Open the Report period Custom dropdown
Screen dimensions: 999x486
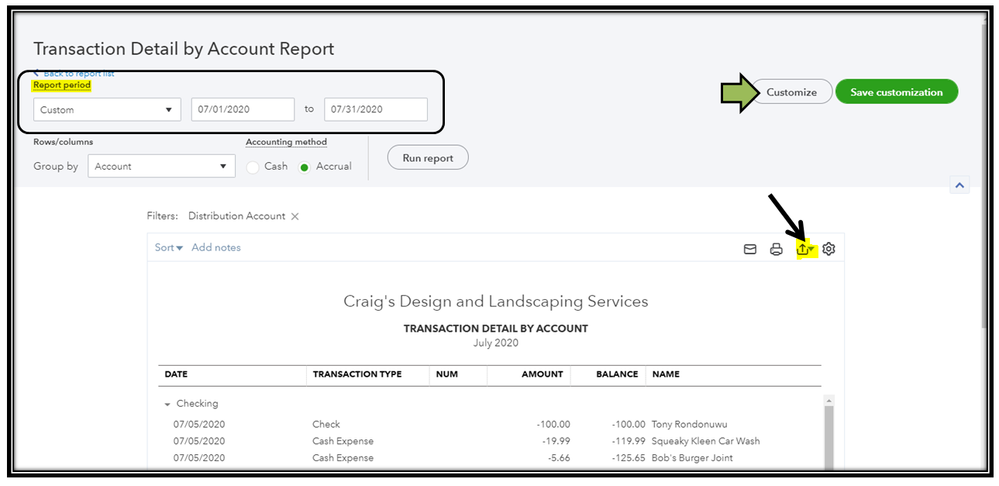click(107, 110)
